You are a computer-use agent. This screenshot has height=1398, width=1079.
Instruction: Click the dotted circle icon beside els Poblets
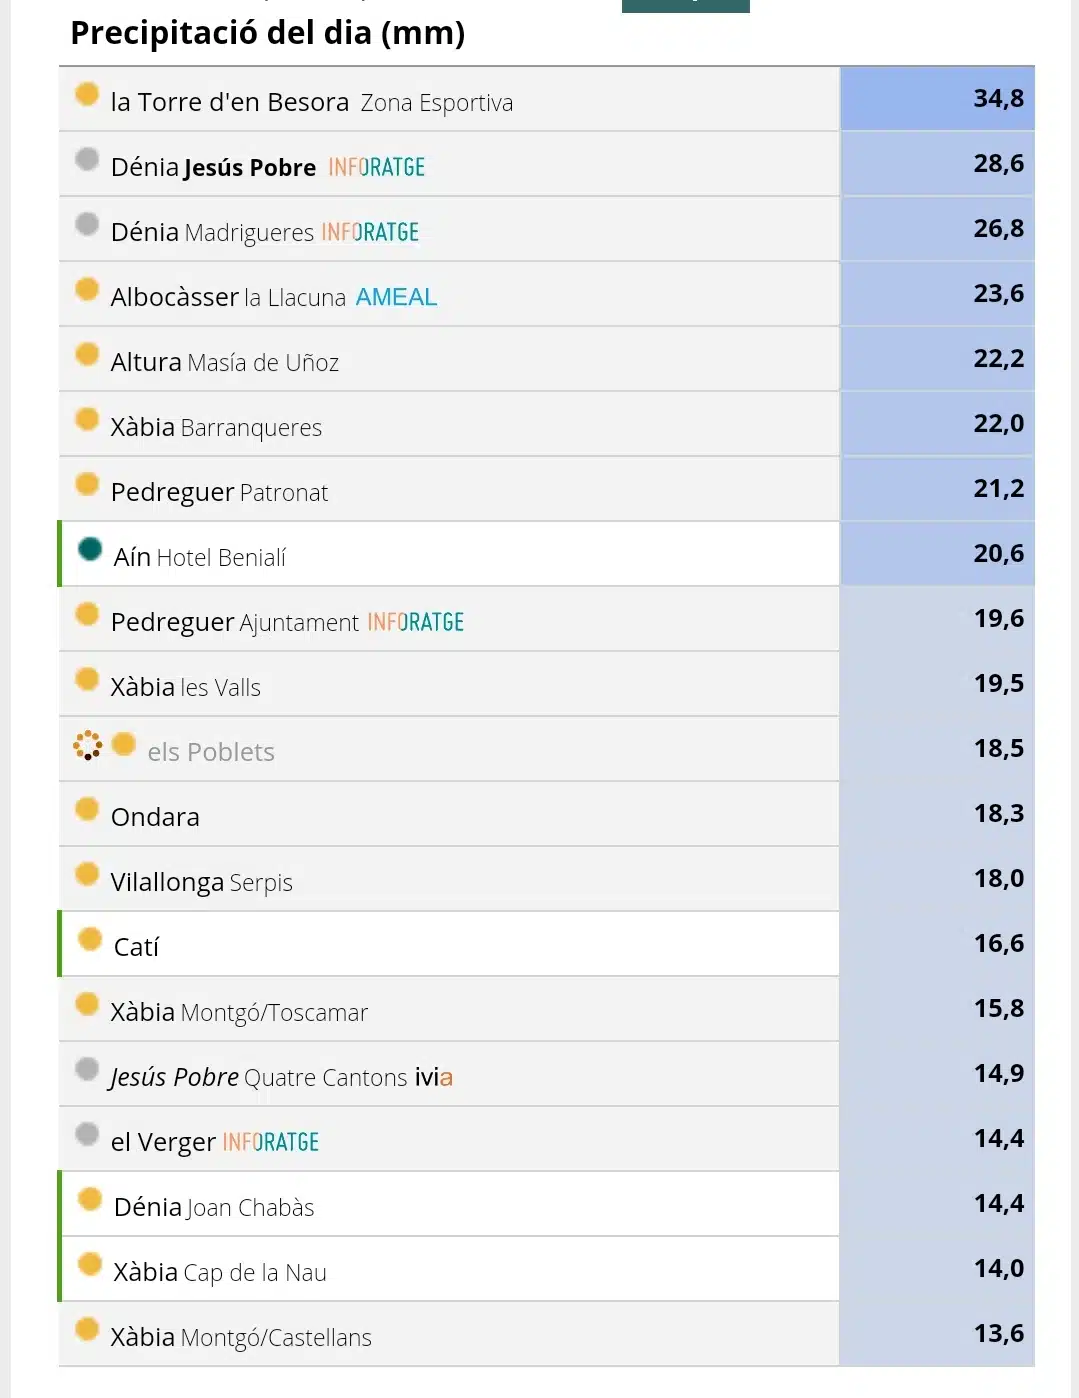[88, 745]
